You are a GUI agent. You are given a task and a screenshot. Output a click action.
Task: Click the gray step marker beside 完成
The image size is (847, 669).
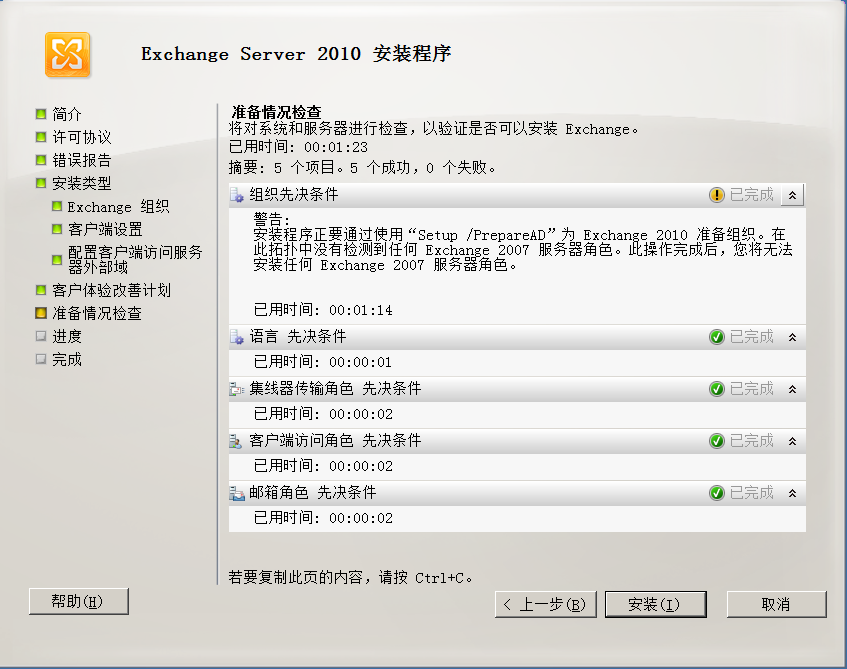[x=41, y=359]
